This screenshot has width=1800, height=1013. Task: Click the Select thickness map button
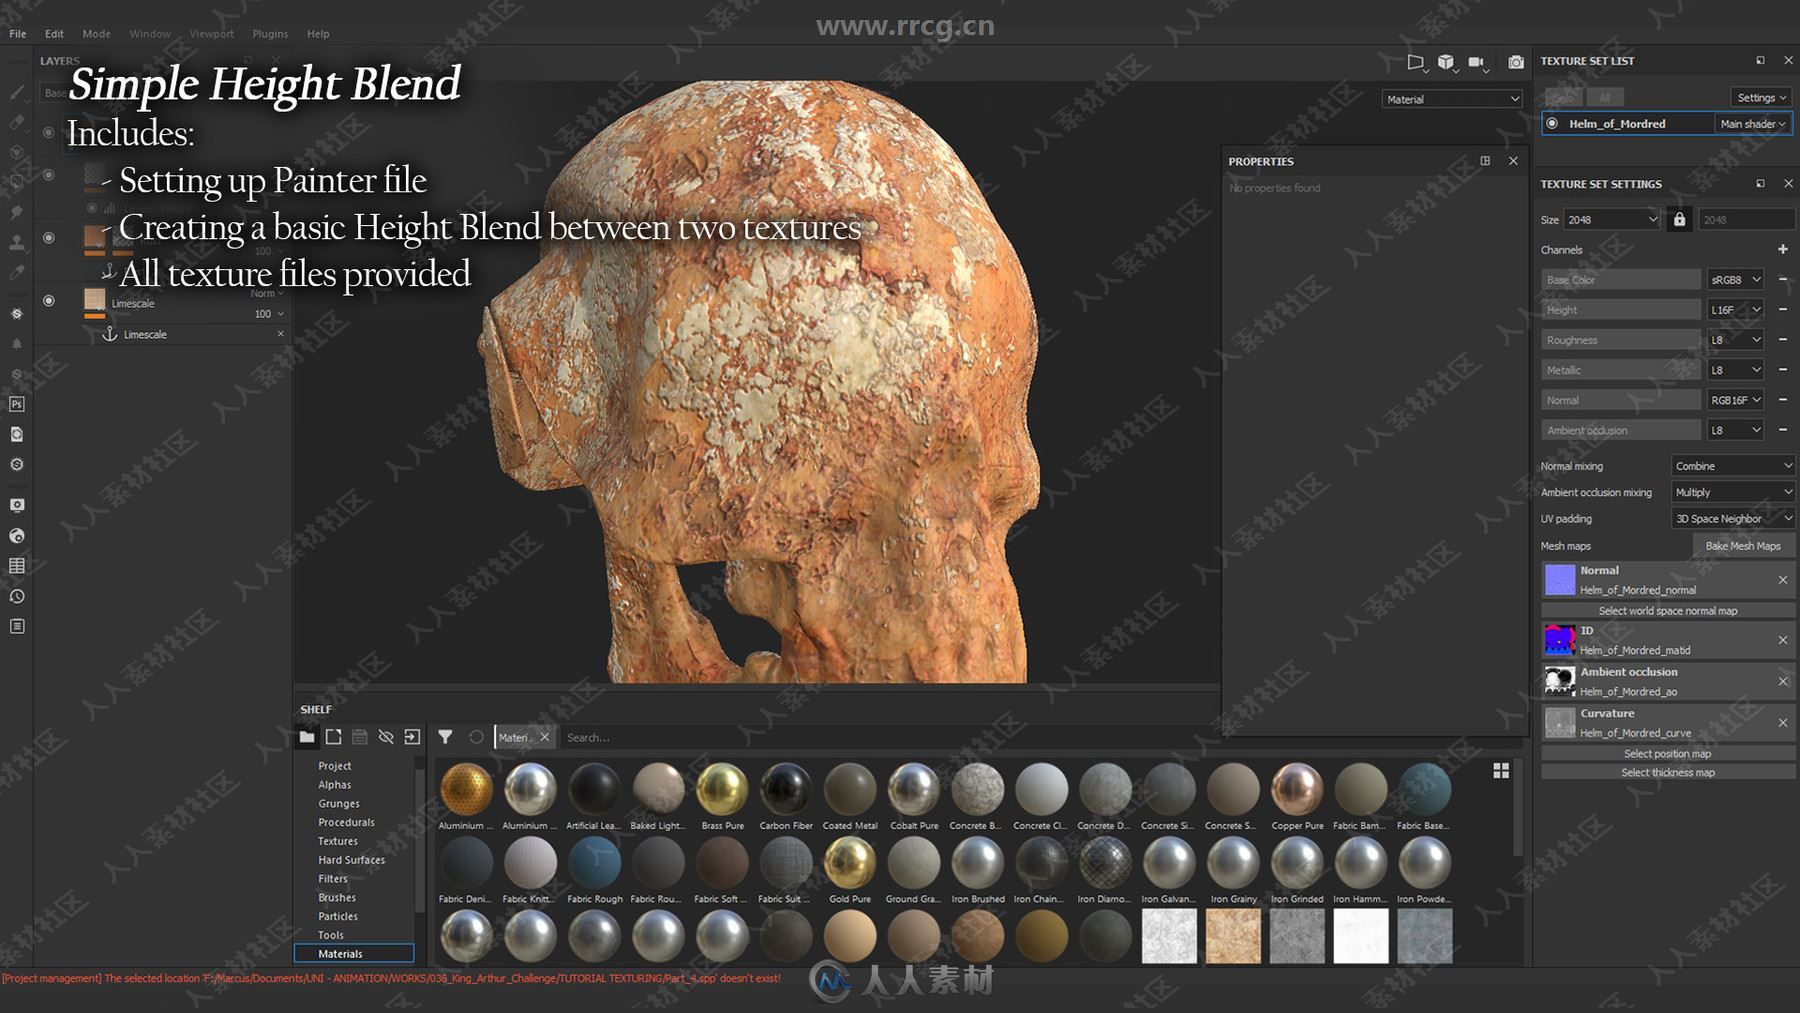pos(1667,772)
